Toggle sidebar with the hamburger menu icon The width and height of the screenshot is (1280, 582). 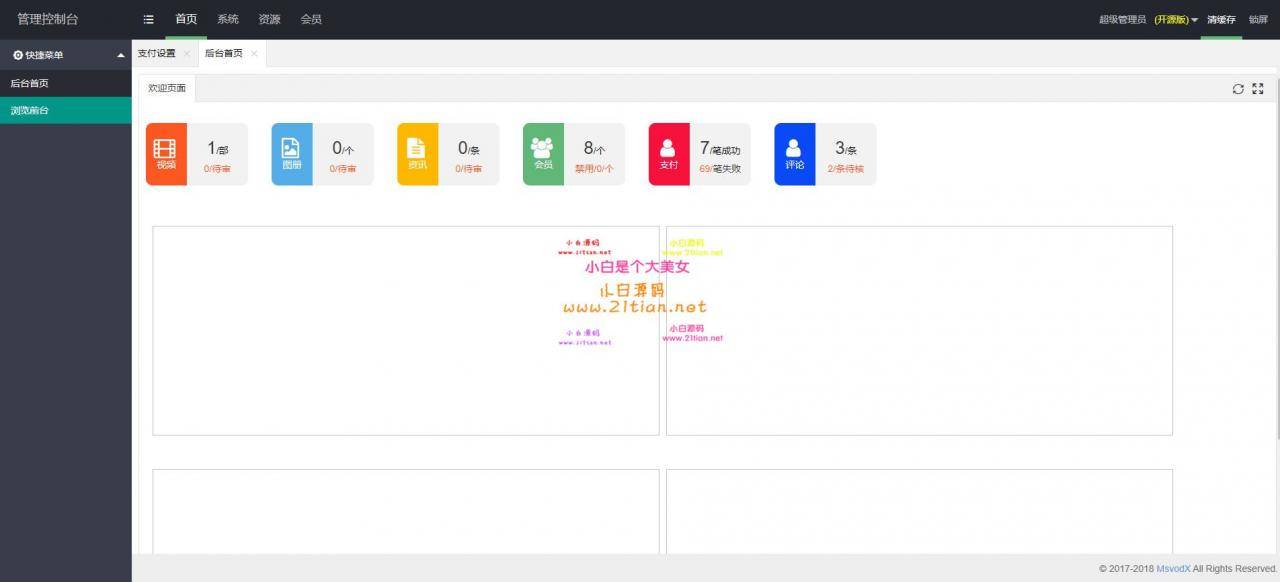149,19
